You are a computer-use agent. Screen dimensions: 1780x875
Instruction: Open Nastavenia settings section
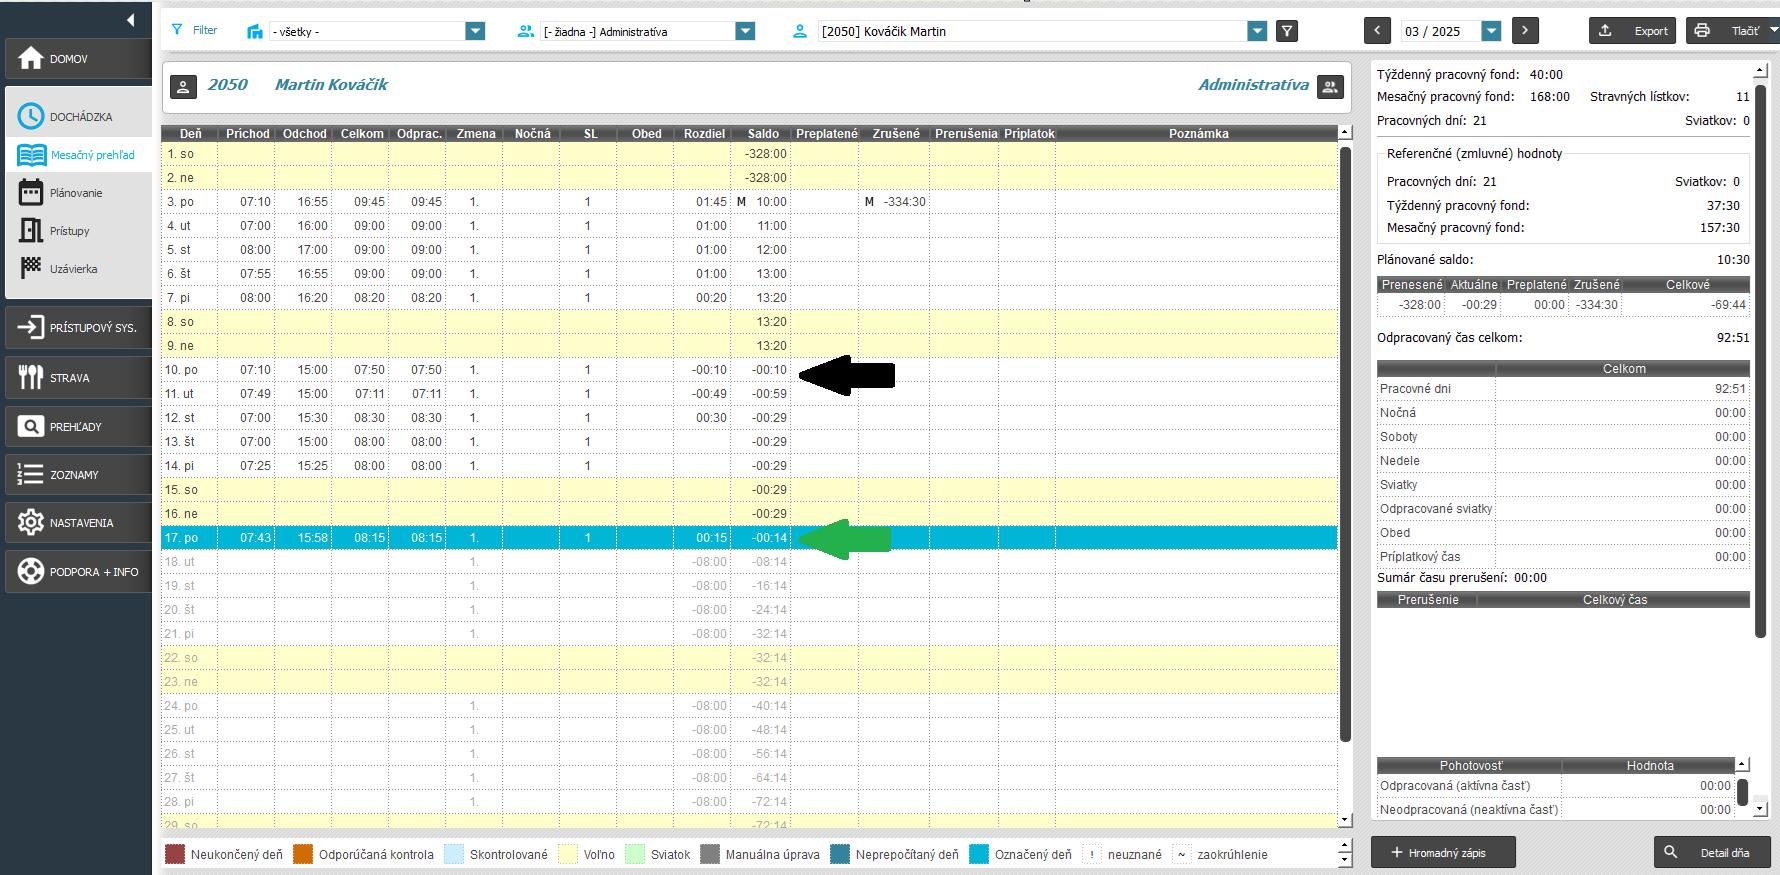[78, 523]
